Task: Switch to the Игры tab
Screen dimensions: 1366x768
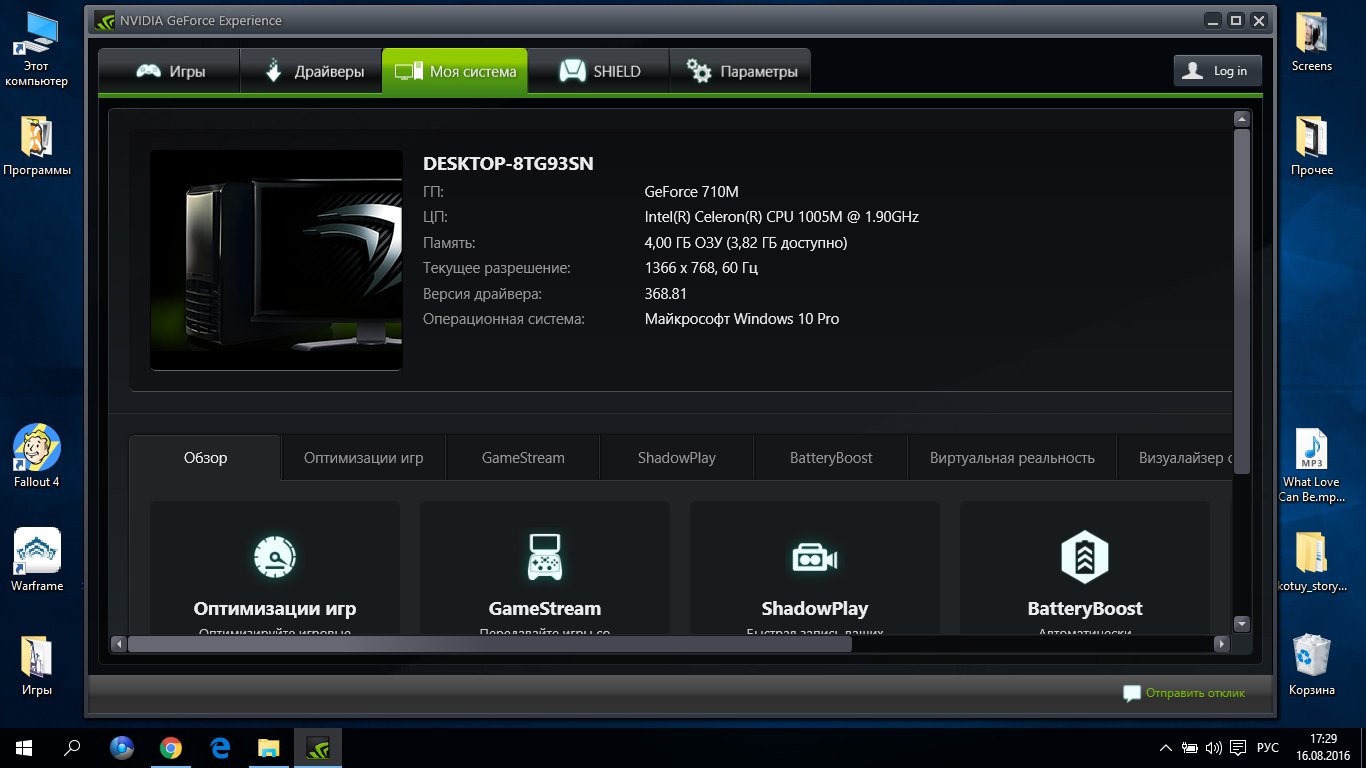Action: point(169,72)
